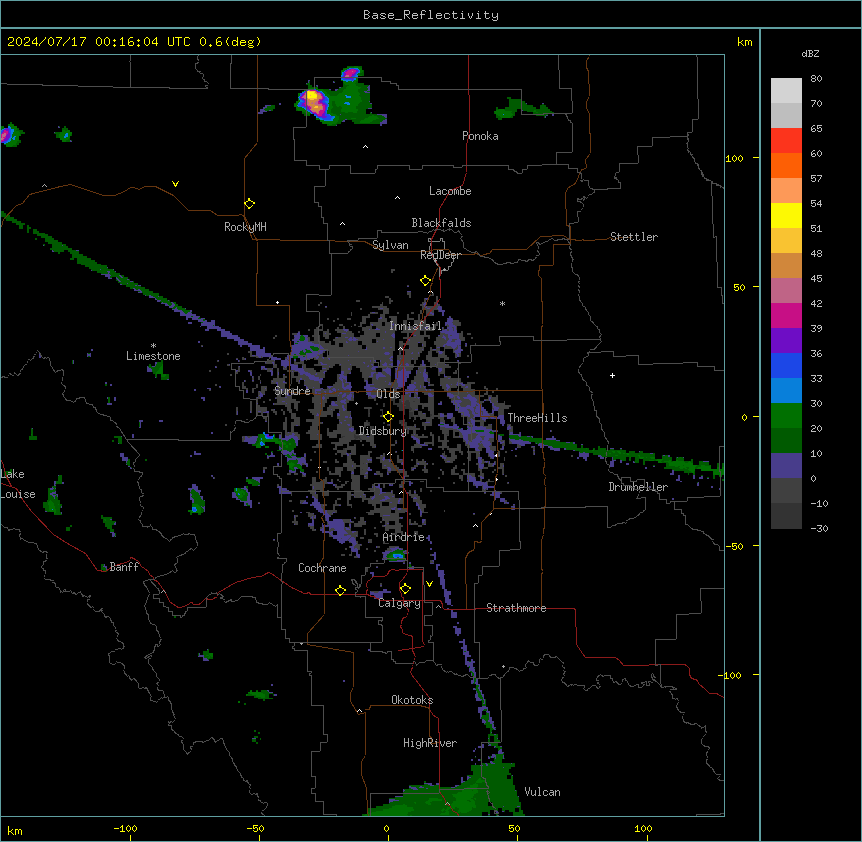
Task: Click the intense yellow-core storm cell near top
Action: [314, 102]
